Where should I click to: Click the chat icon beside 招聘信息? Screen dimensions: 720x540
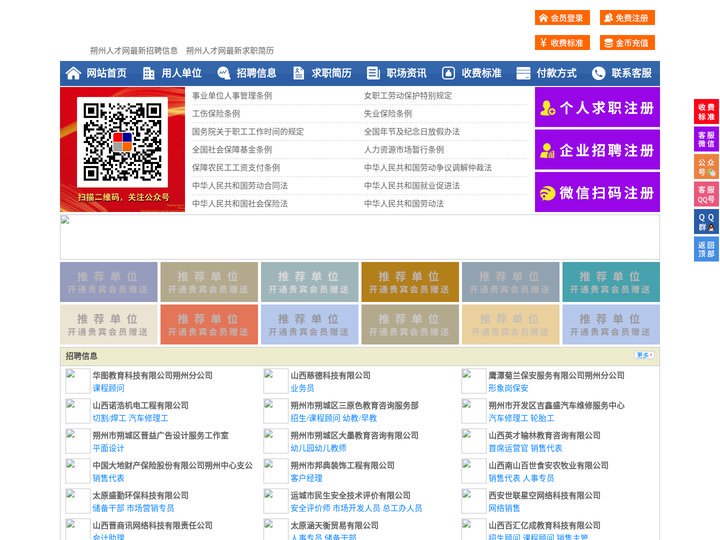pos(223,73)
